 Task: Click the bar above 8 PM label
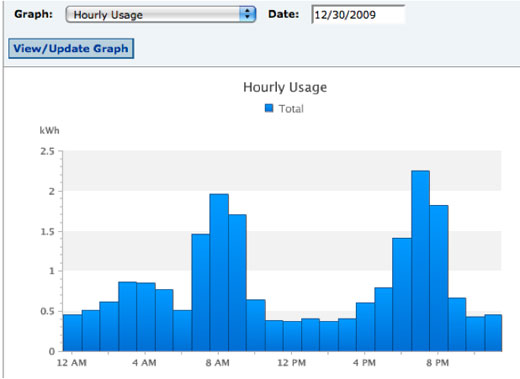(x=439, y=278)
